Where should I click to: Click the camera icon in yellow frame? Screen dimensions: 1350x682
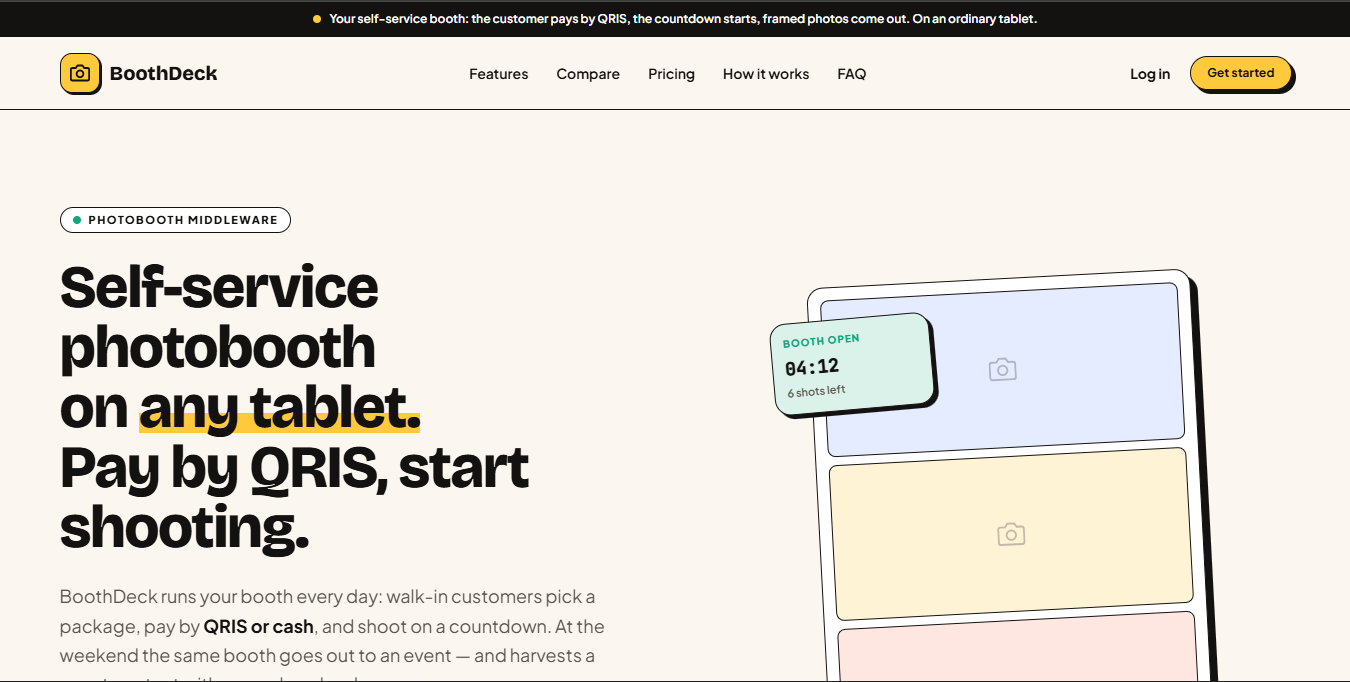1011,534
